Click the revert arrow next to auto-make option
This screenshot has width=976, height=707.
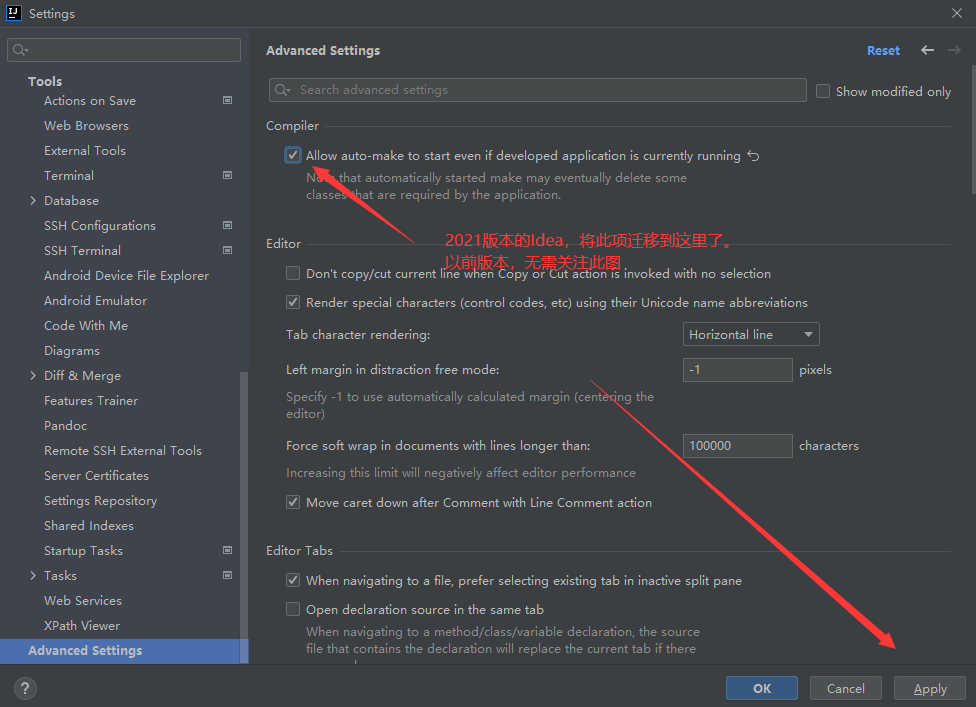(x=753, y=156)
